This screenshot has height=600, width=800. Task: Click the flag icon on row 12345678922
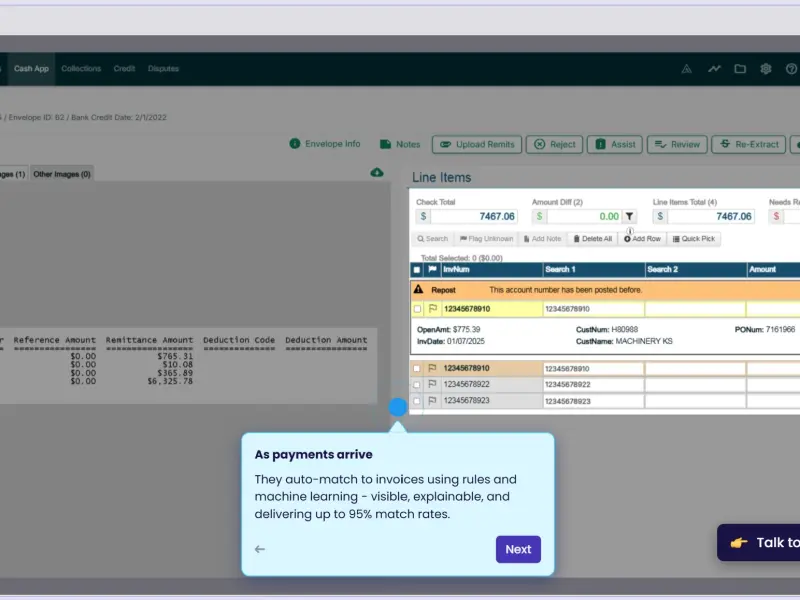[432, 384]
